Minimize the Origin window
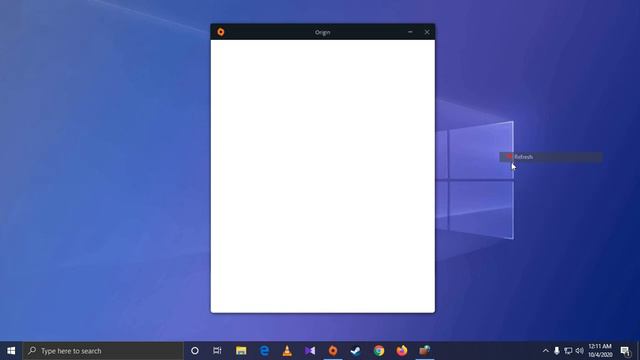Viewport: 640px width, 360px height. [410, 32]
